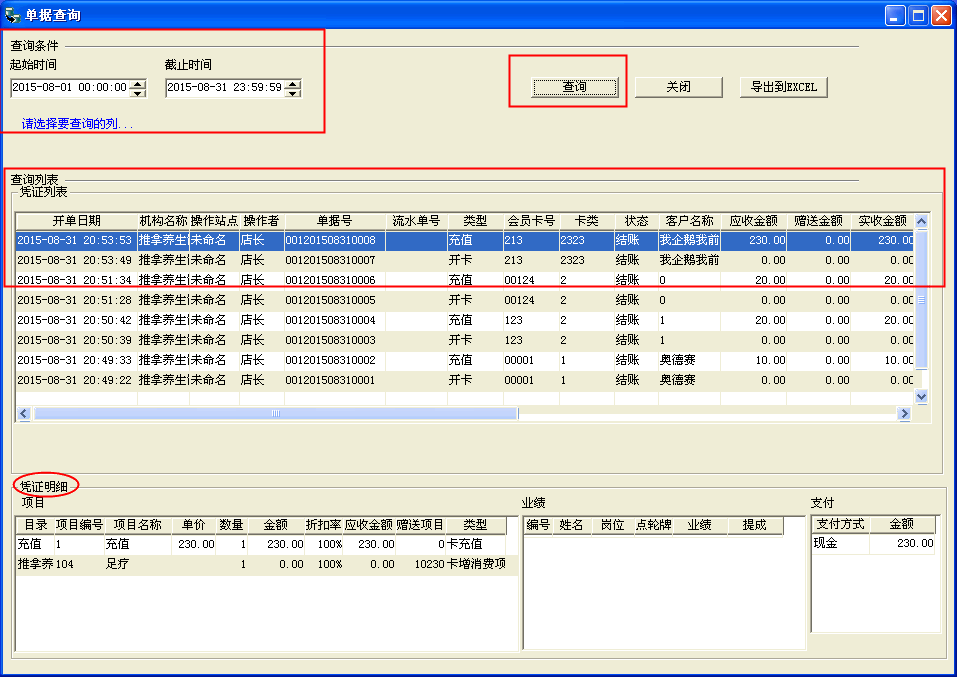
Task: Click voucher list scroll up arrow
Action: click(922, 221)
